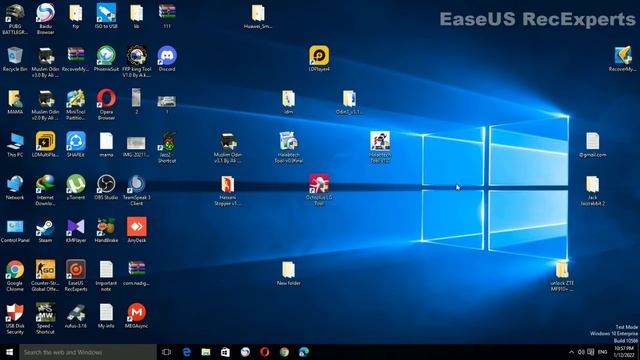Select the MEGAsync desktop icon
The width and height of the screenshot is (640, 360).
pyautogui.click(x=137, y=315)
